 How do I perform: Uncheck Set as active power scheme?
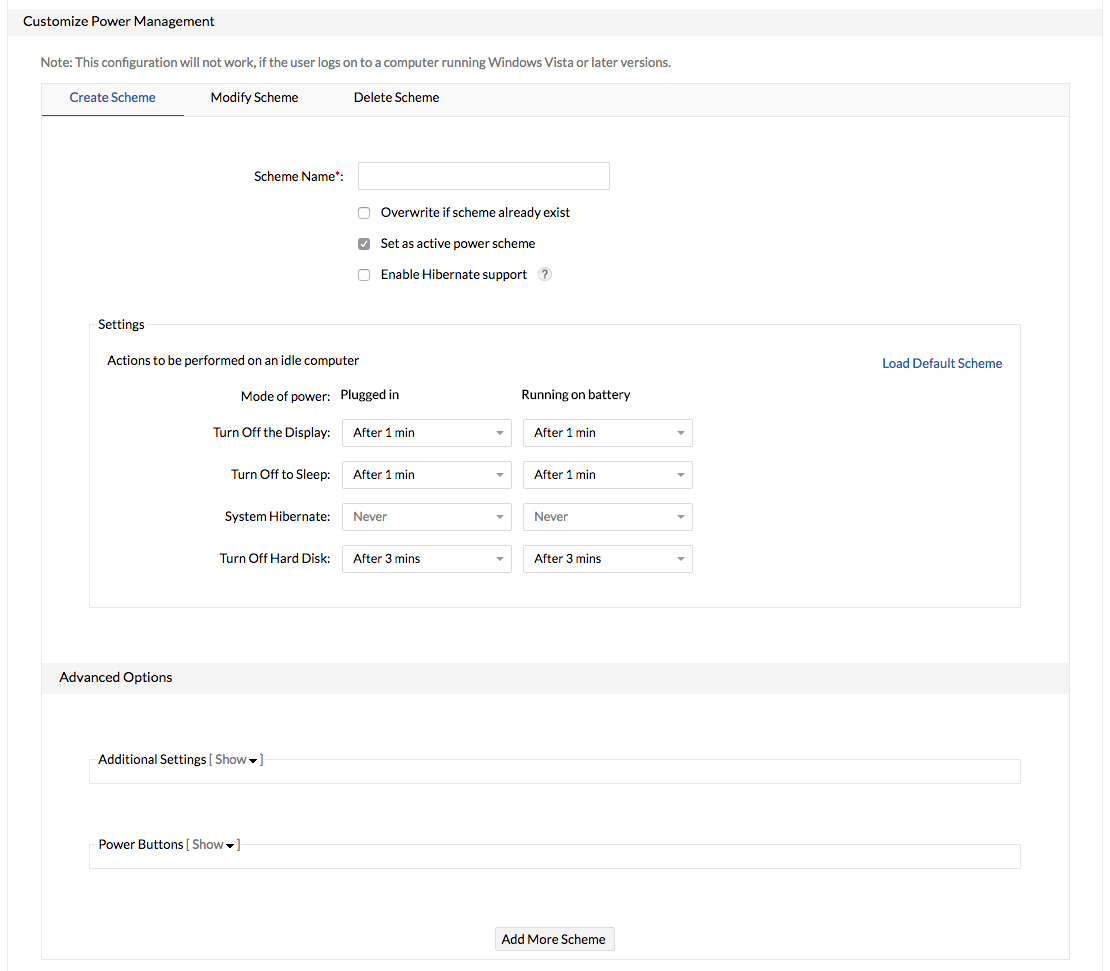click(x=364, y=243)
